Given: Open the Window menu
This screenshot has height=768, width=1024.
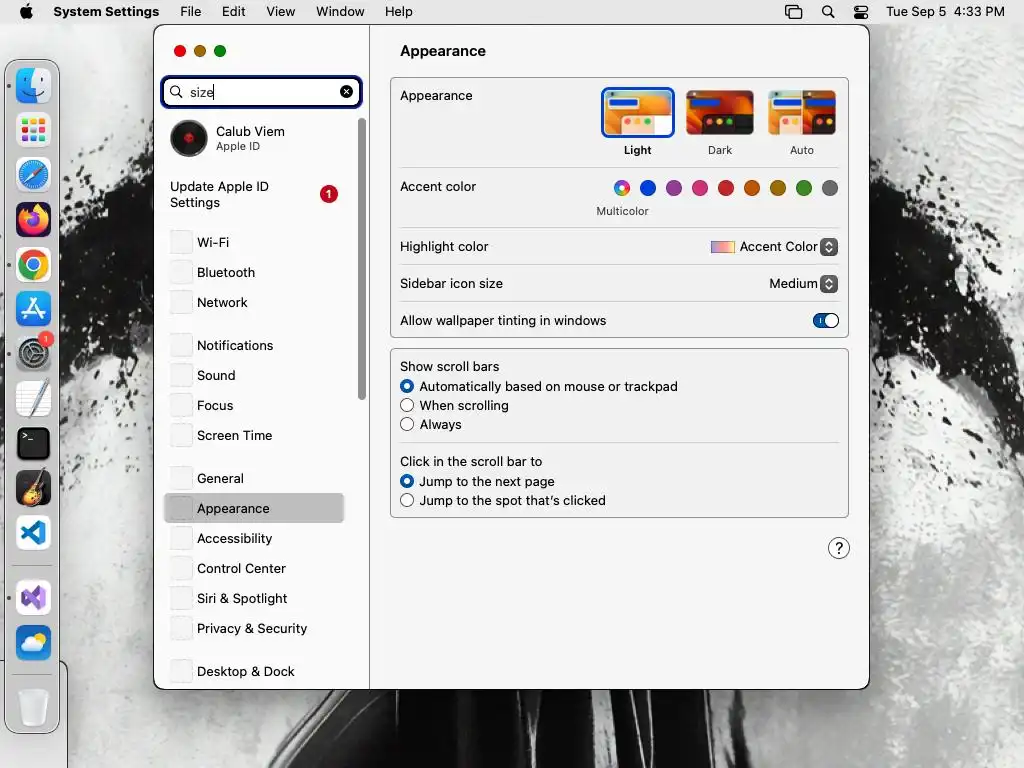Looking at the screenshot, I should pyautogui.click(x=340, y=11).
